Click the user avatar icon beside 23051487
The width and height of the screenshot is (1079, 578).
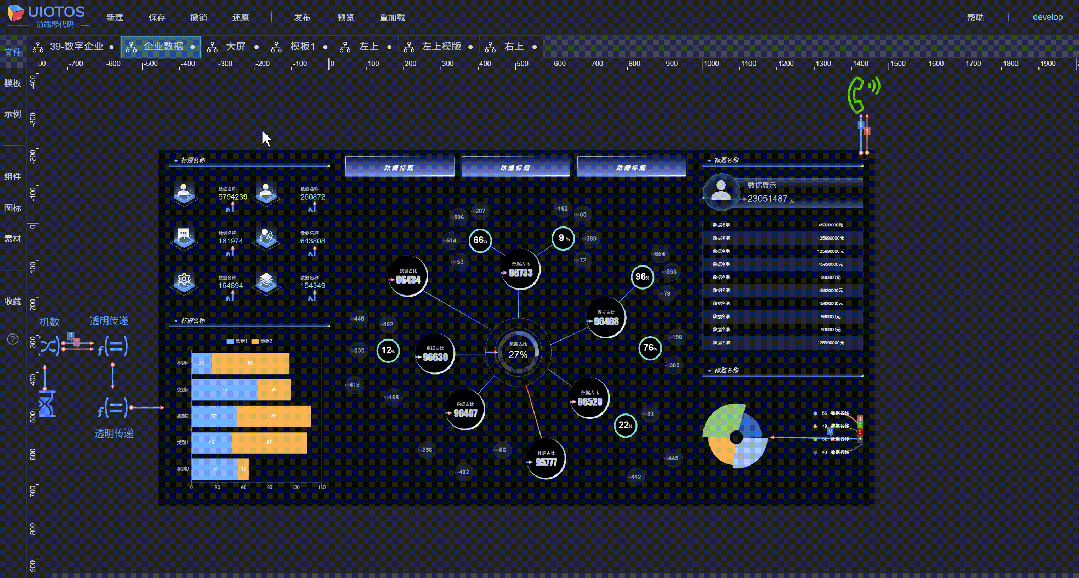[721, 190]
